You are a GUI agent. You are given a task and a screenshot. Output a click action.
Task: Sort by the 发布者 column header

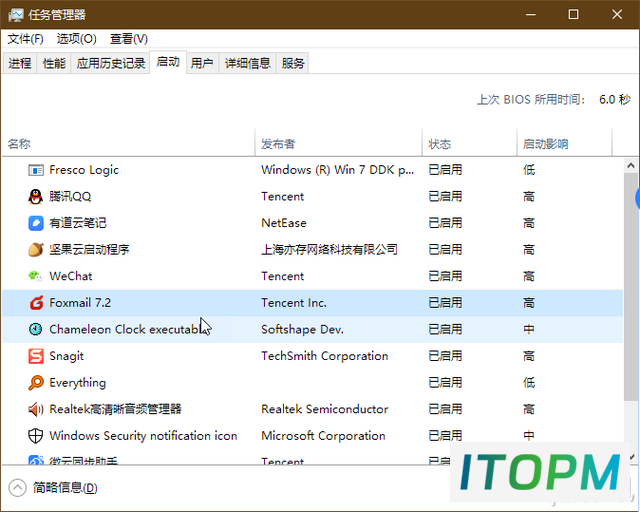tap(339, 144)
